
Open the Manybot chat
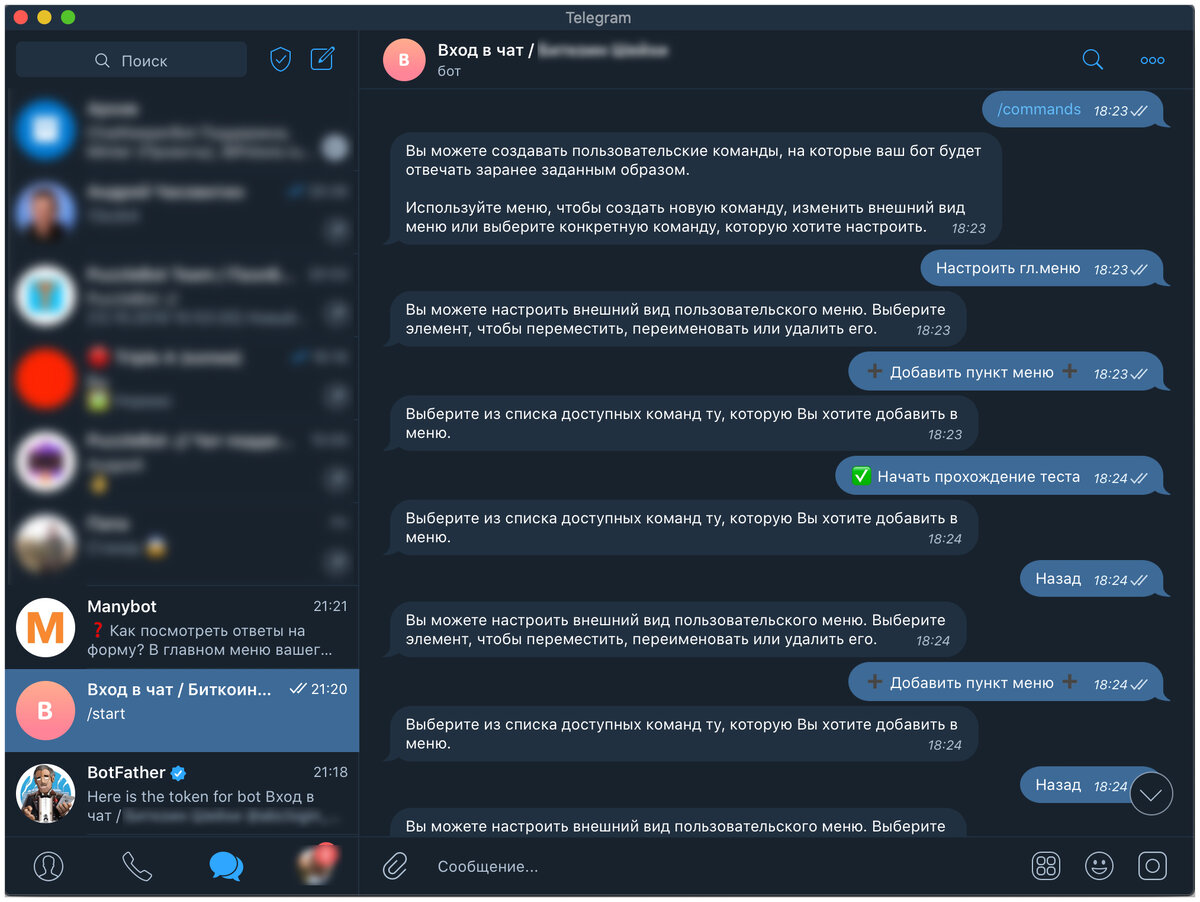click(182, 628)
